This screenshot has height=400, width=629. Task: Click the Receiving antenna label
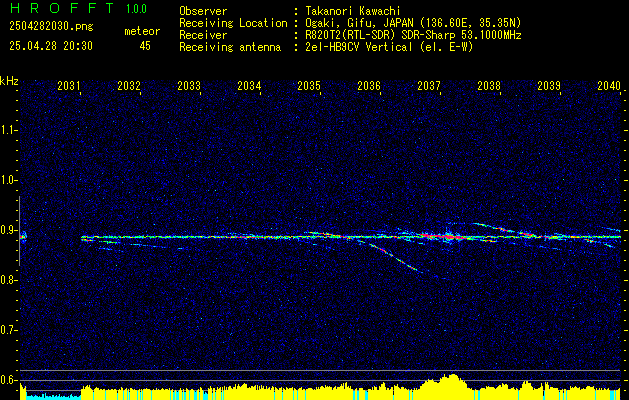click(x=230, y=47)
